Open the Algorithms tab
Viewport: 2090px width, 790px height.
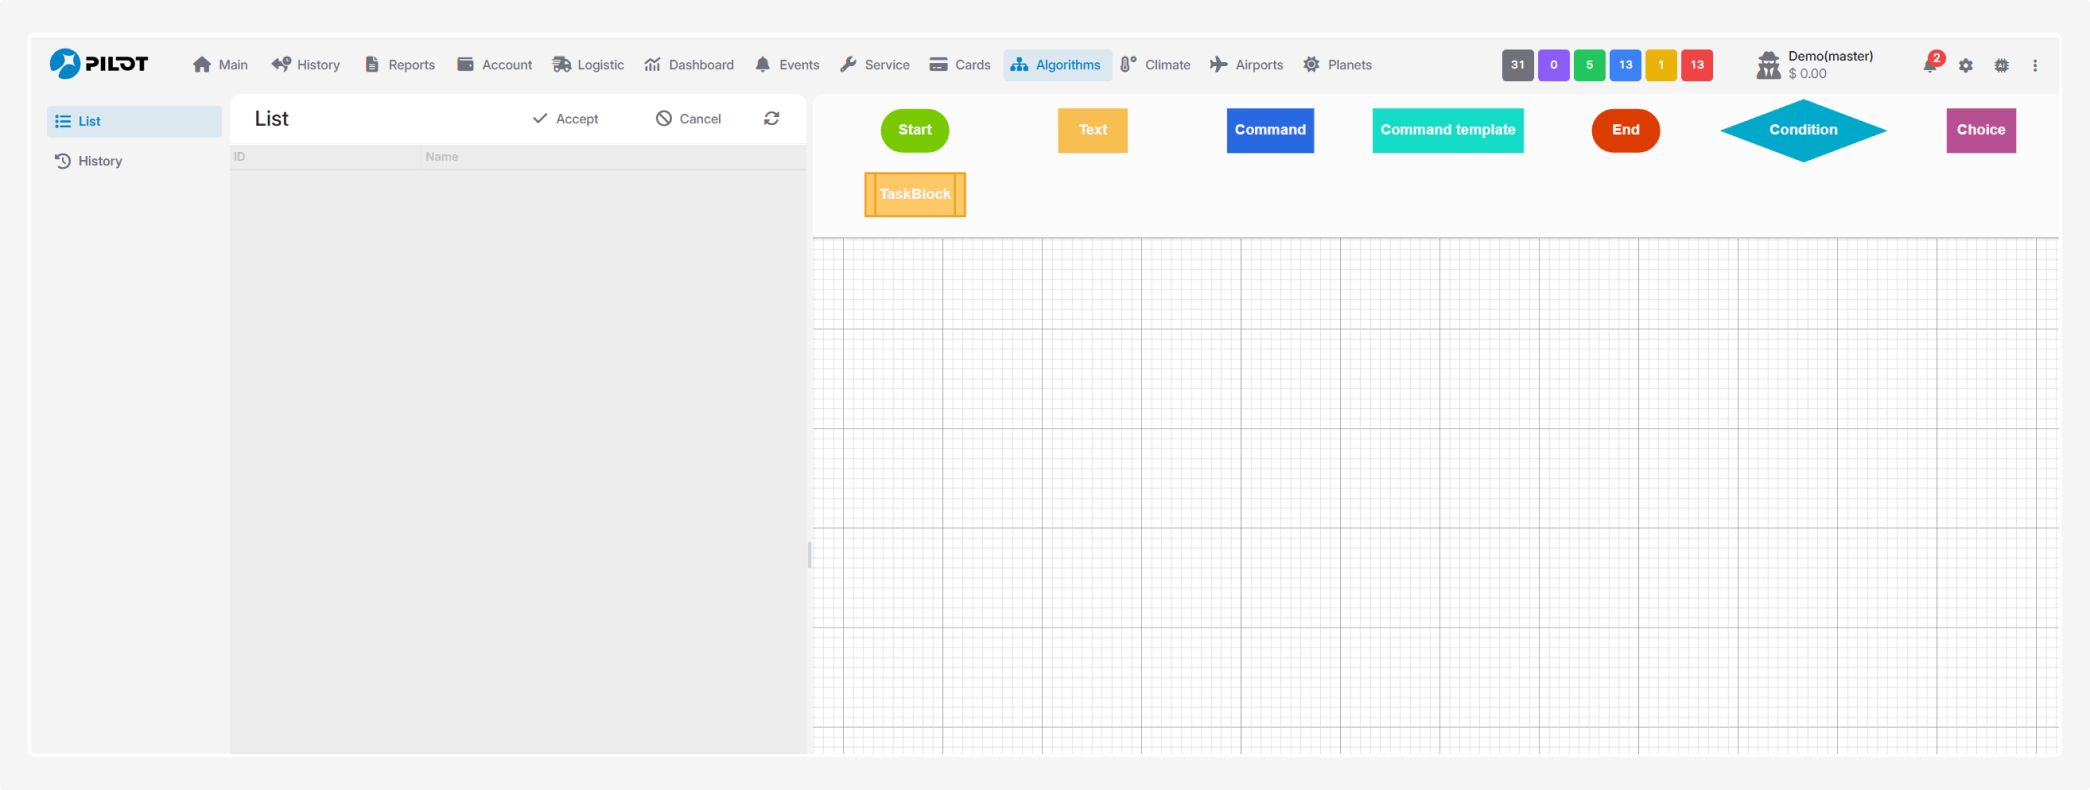(x=1057, y=65)
